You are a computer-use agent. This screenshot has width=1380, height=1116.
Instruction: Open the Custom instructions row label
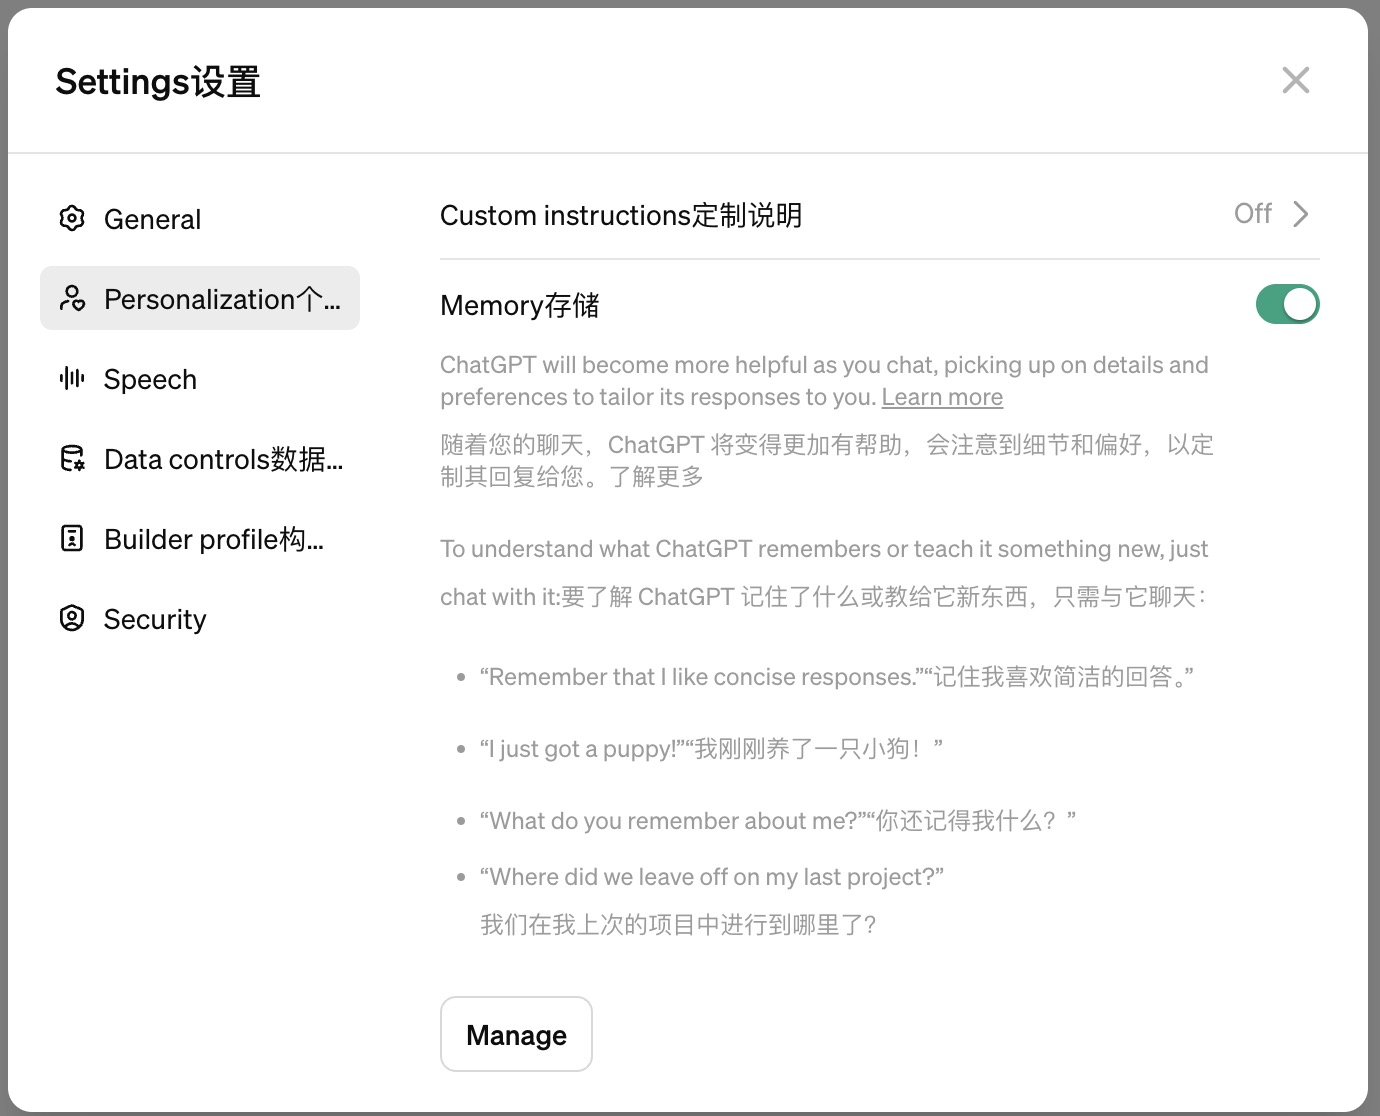[x=621, y=215]
